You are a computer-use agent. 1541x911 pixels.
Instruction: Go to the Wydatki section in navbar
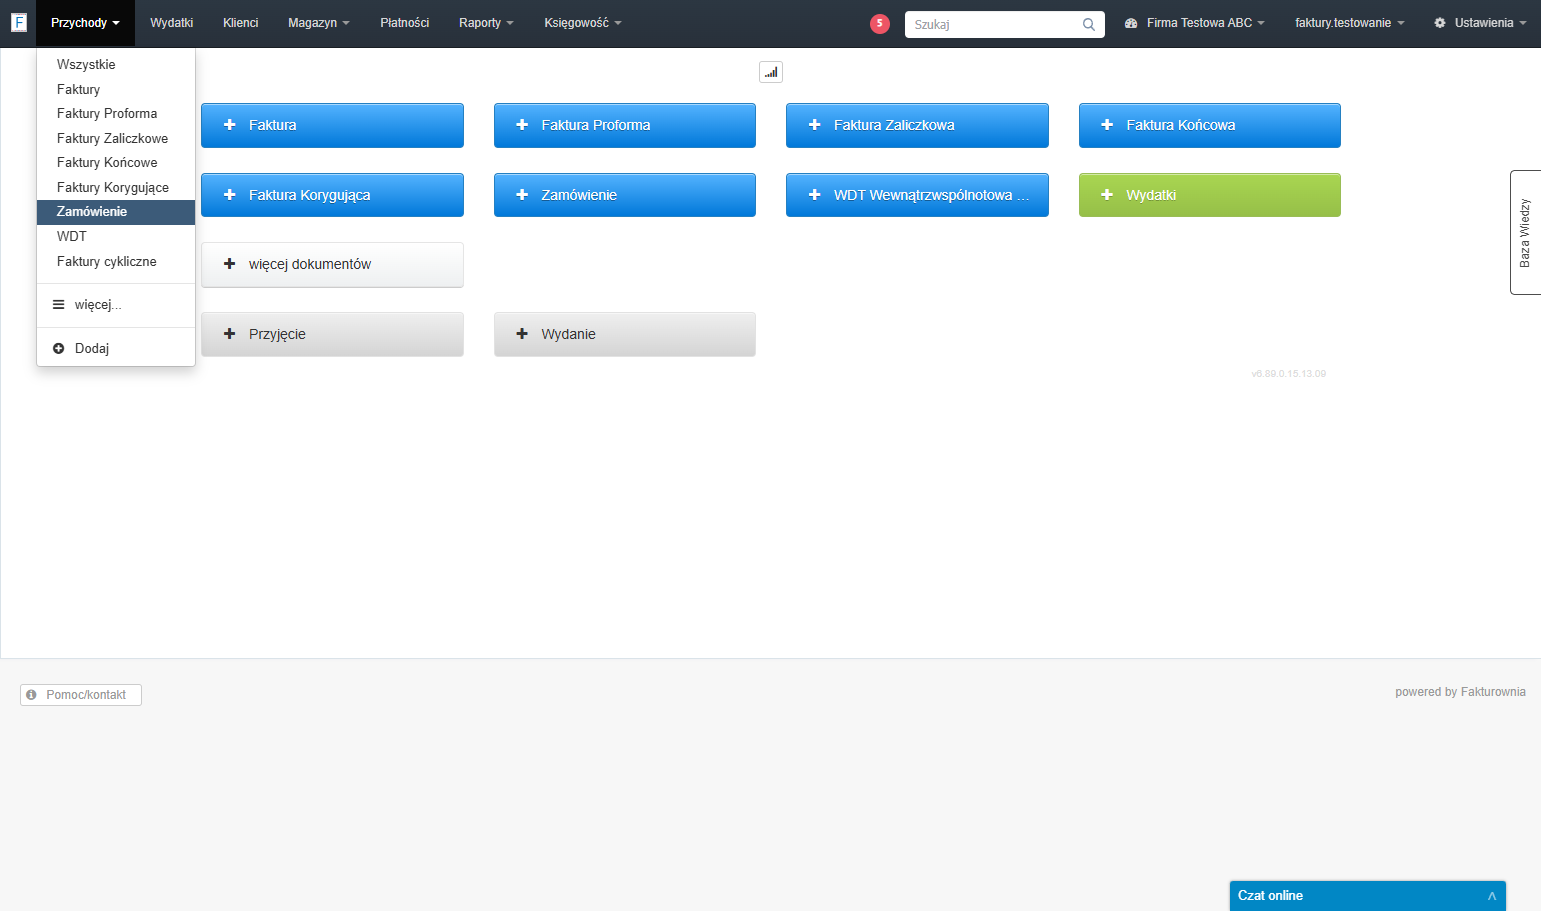click(x=172, y=23)
